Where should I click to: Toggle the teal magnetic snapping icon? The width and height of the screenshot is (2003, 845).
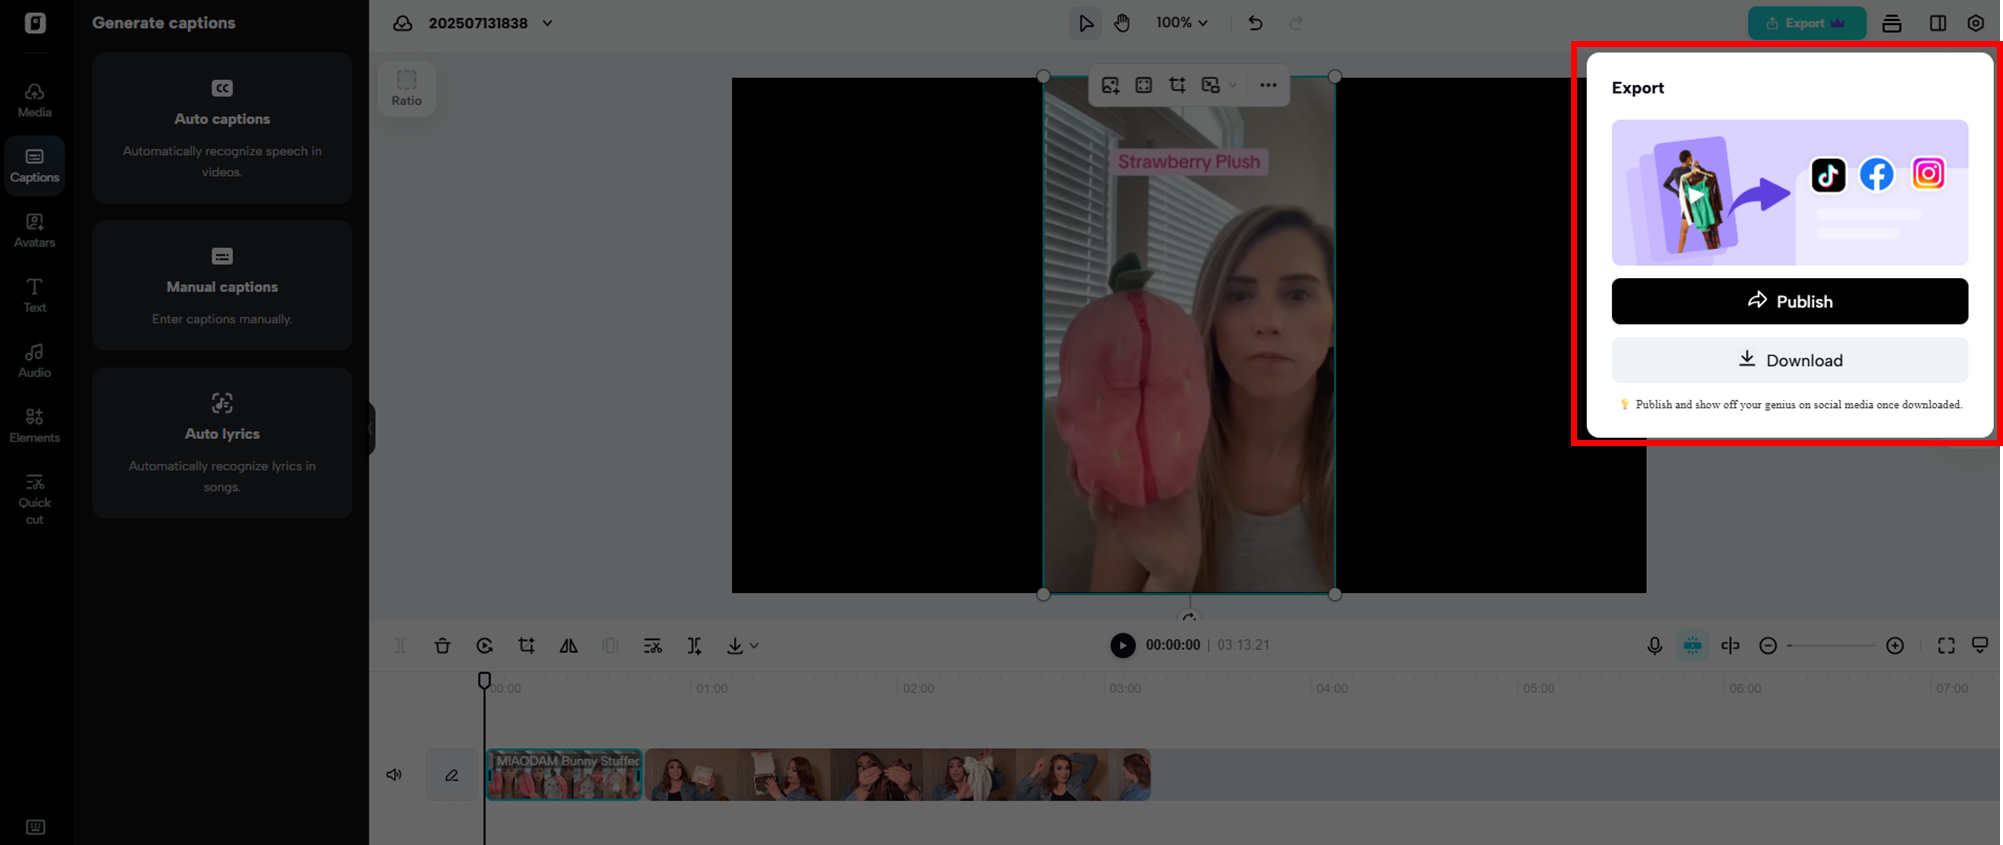click(x=1692, y=646)
